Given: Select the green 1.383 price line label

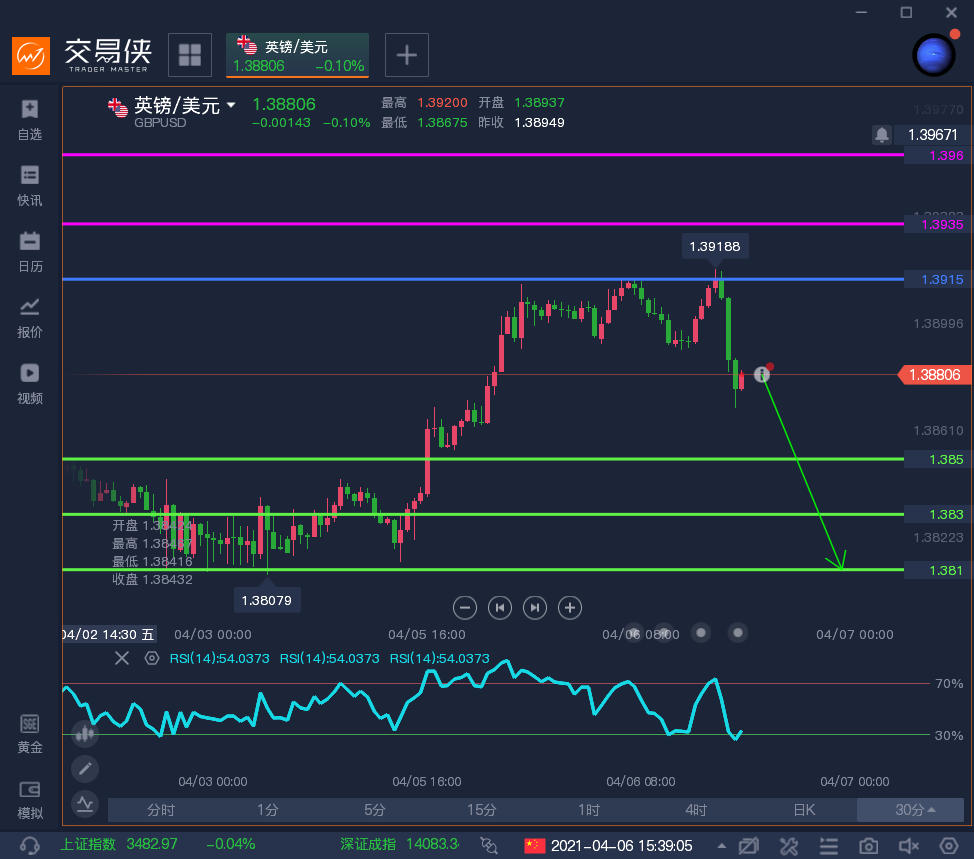Looking at the screenshot, I should point(938,514).
